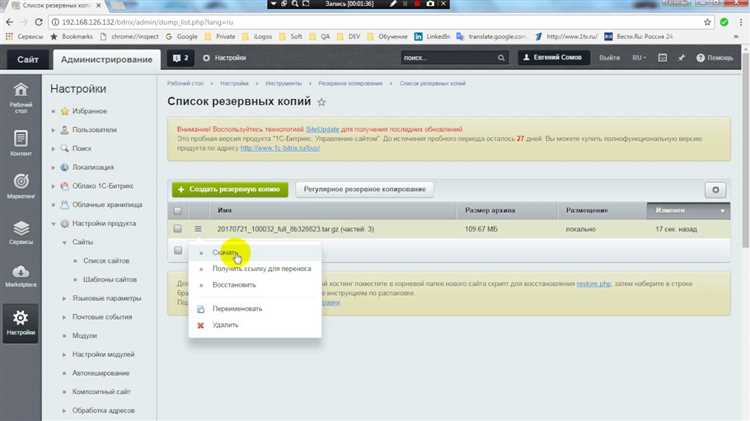The width and height of the screenshot is (750, 421).
Task: Expand Облачные хранилища node
Action: (53, 204)
